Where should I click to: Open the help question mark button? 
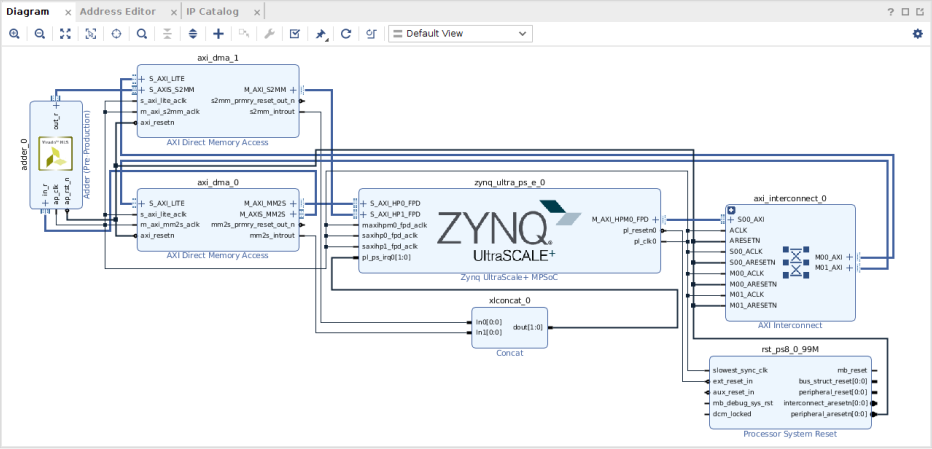891,12
